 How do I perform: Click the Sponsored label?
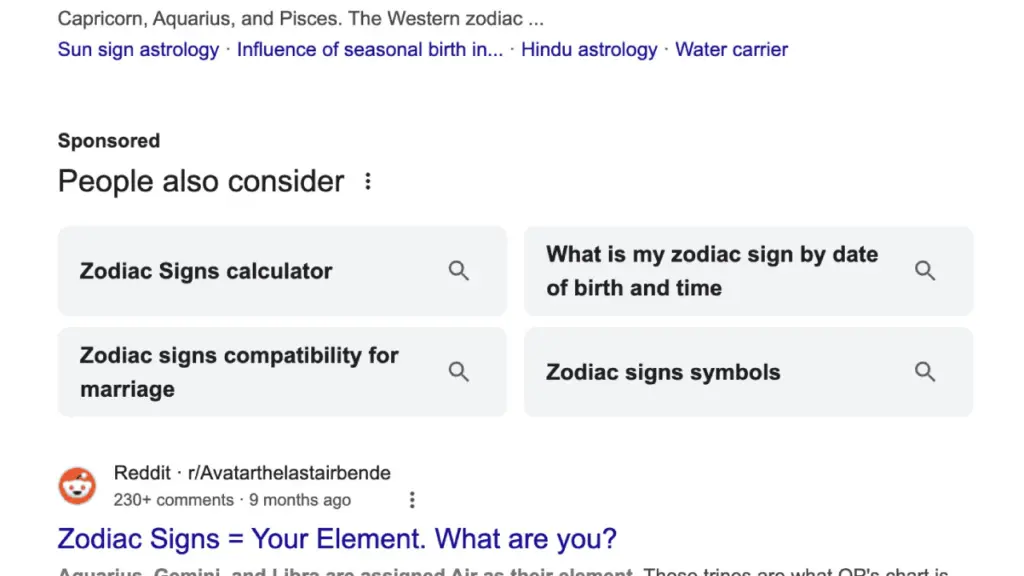pyautogui.click(x=109, y=141)
